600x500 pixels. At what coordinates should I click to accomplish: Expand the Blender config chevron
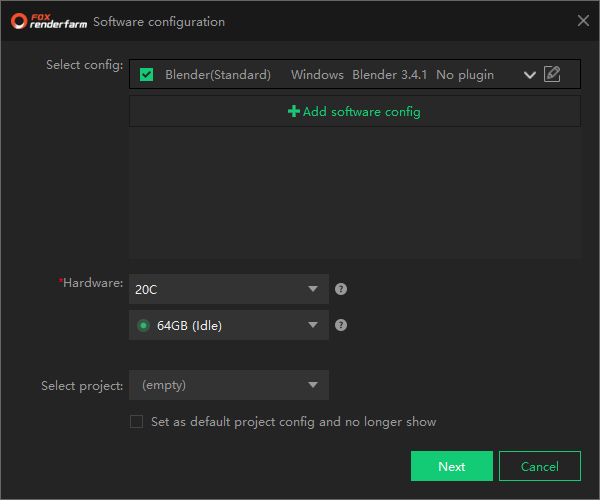[x=530, y=75]
